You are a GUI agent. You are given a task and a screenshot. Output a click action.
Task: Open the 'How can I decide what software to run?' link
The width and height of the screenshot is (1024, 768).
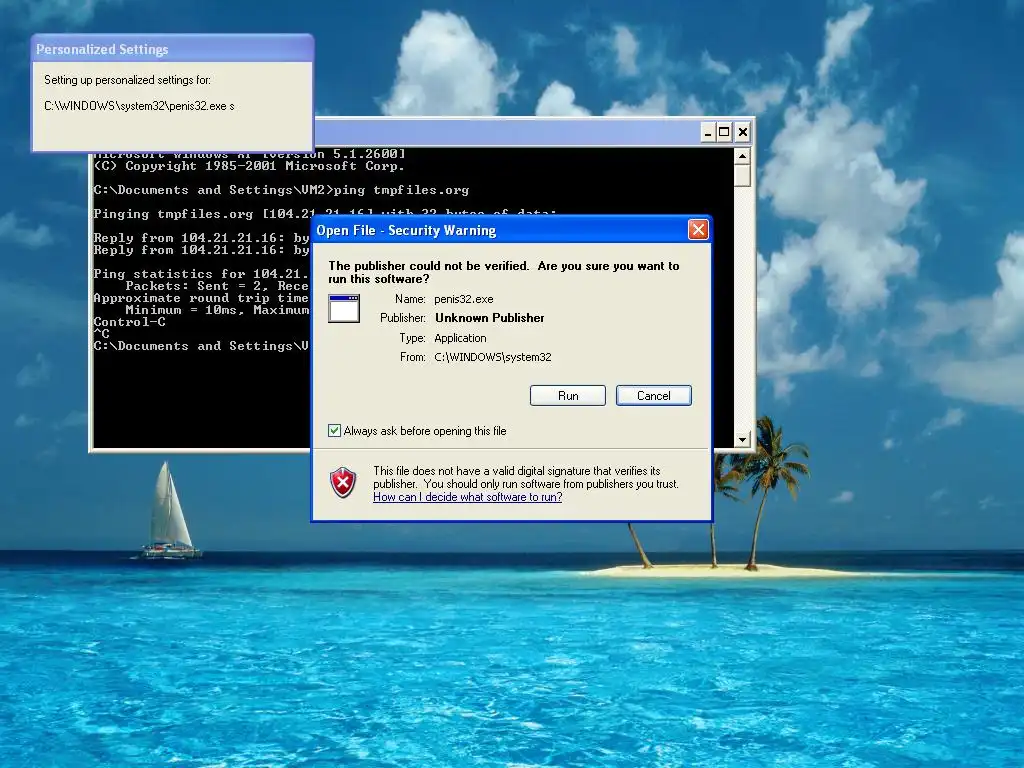(x=468, y=497)
